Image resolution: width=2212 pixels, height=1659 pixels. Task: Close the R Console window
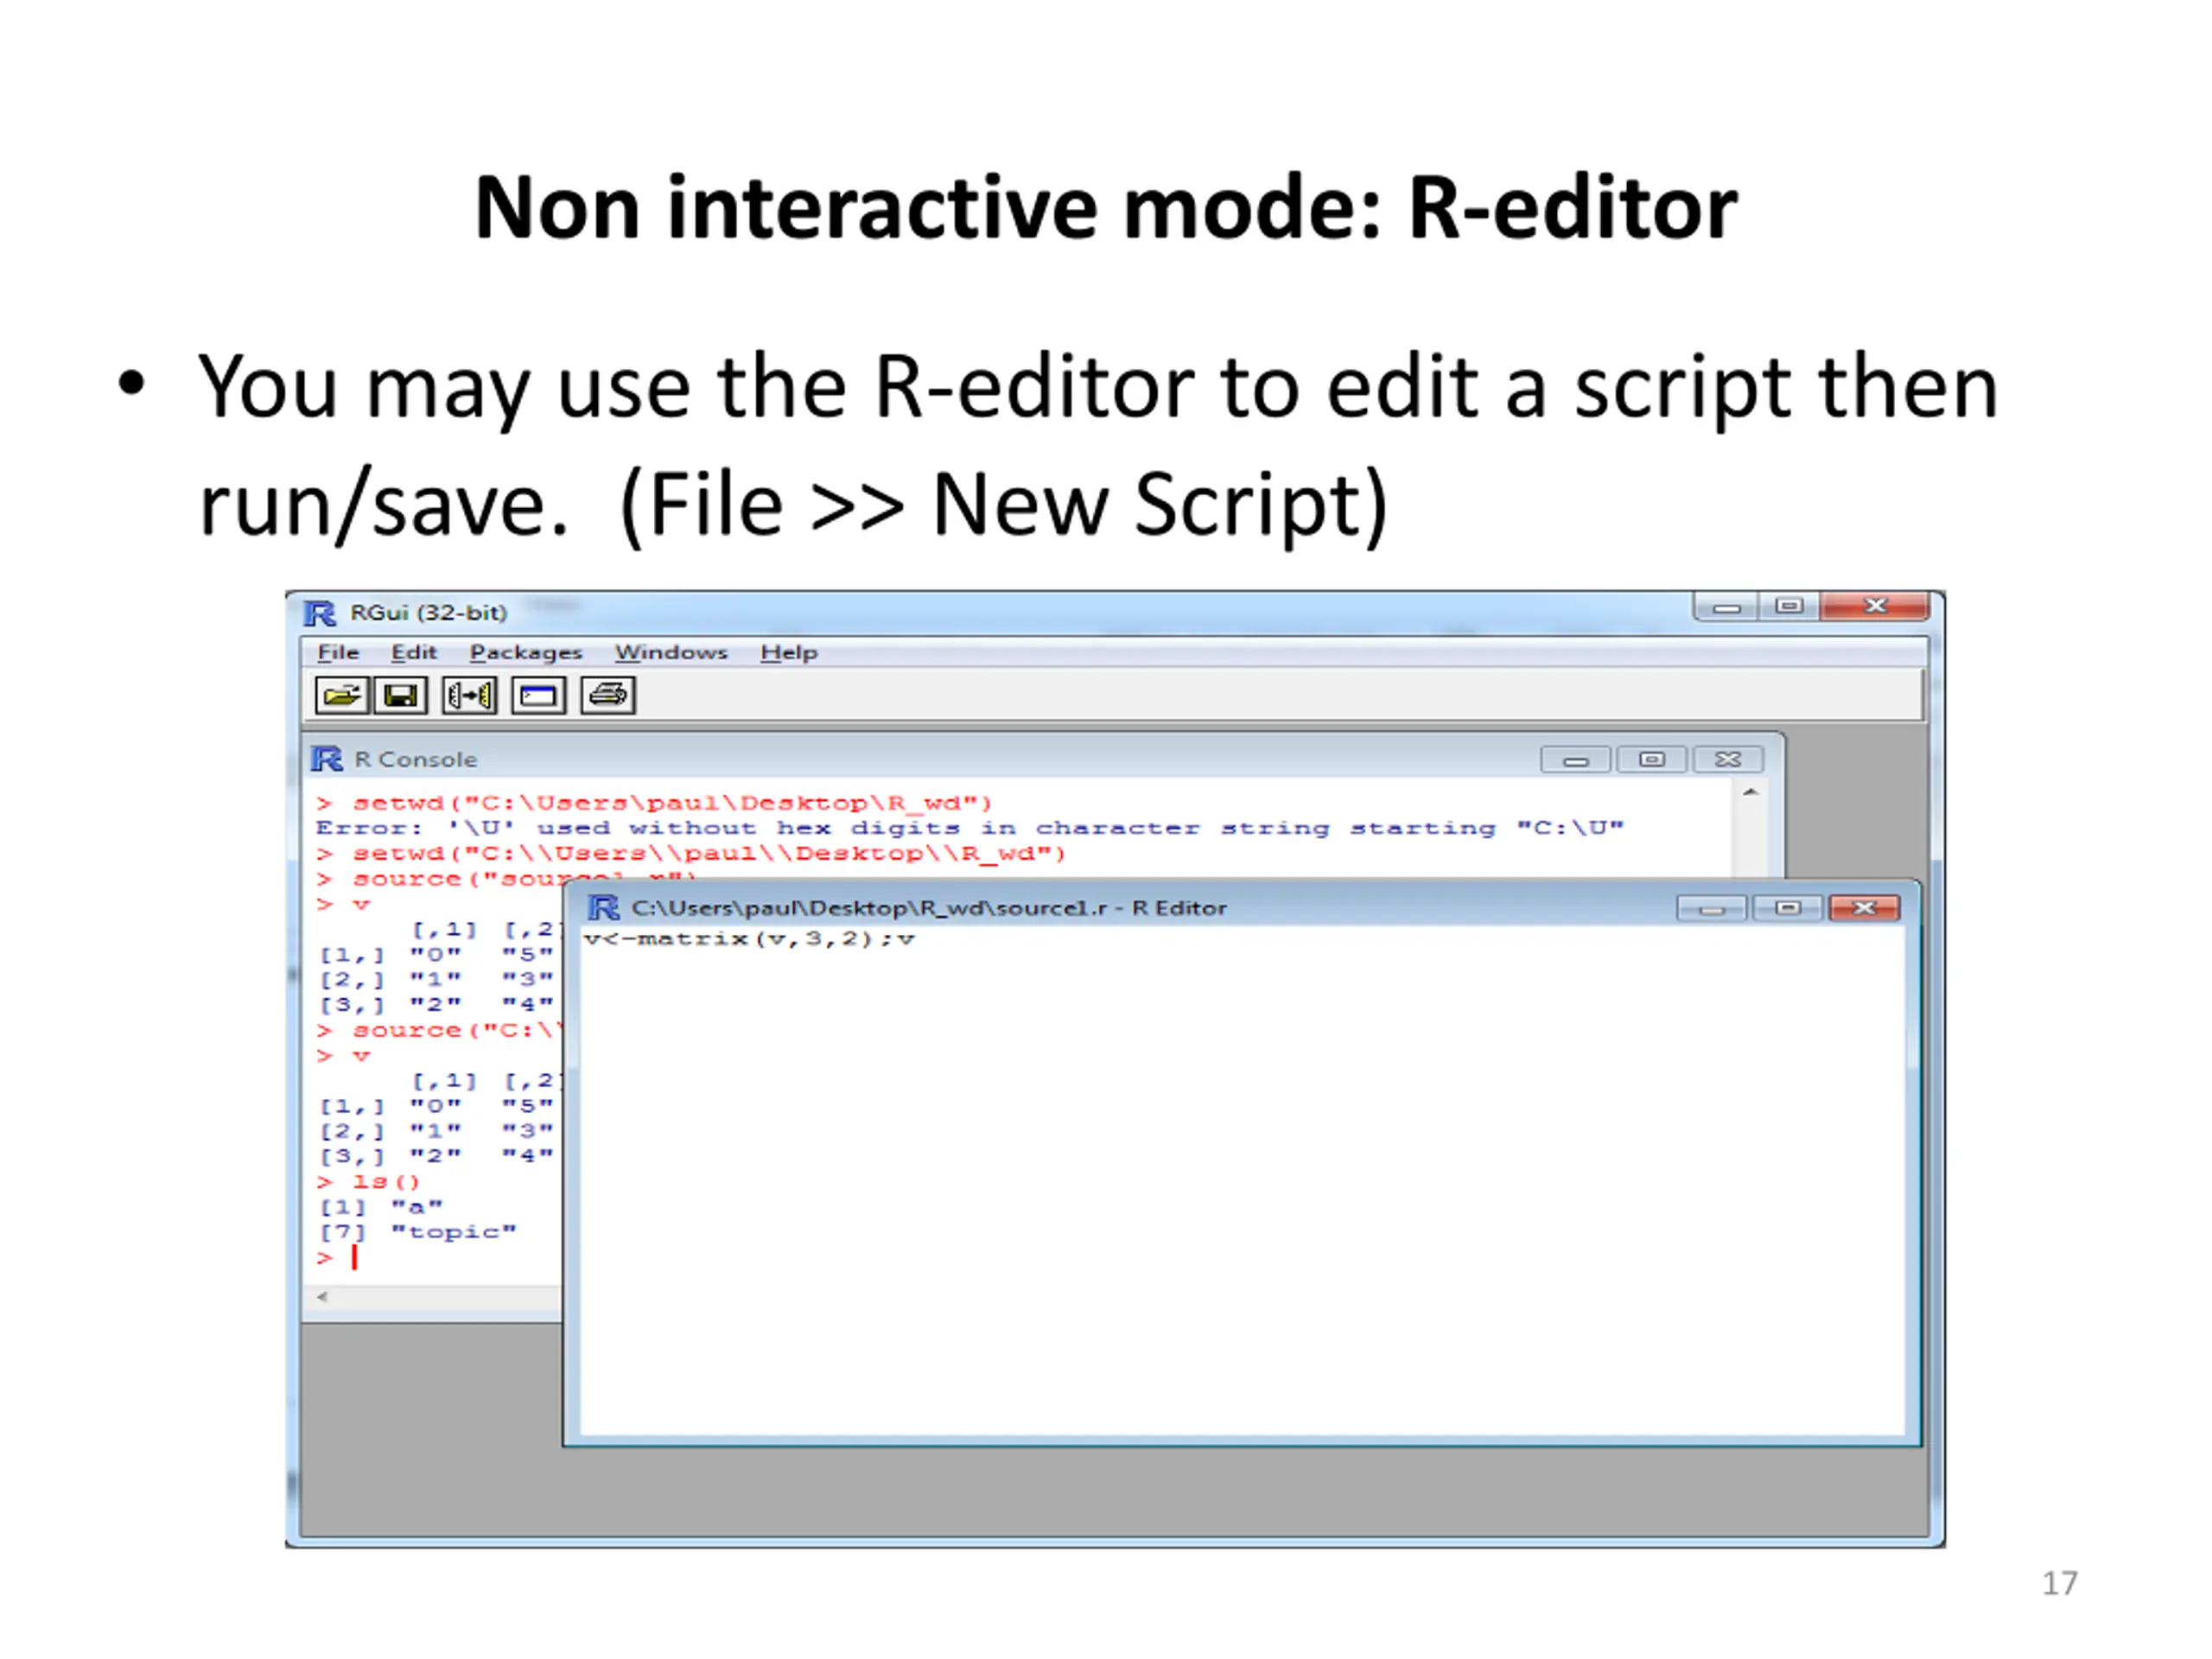[x=1728, y=760]
